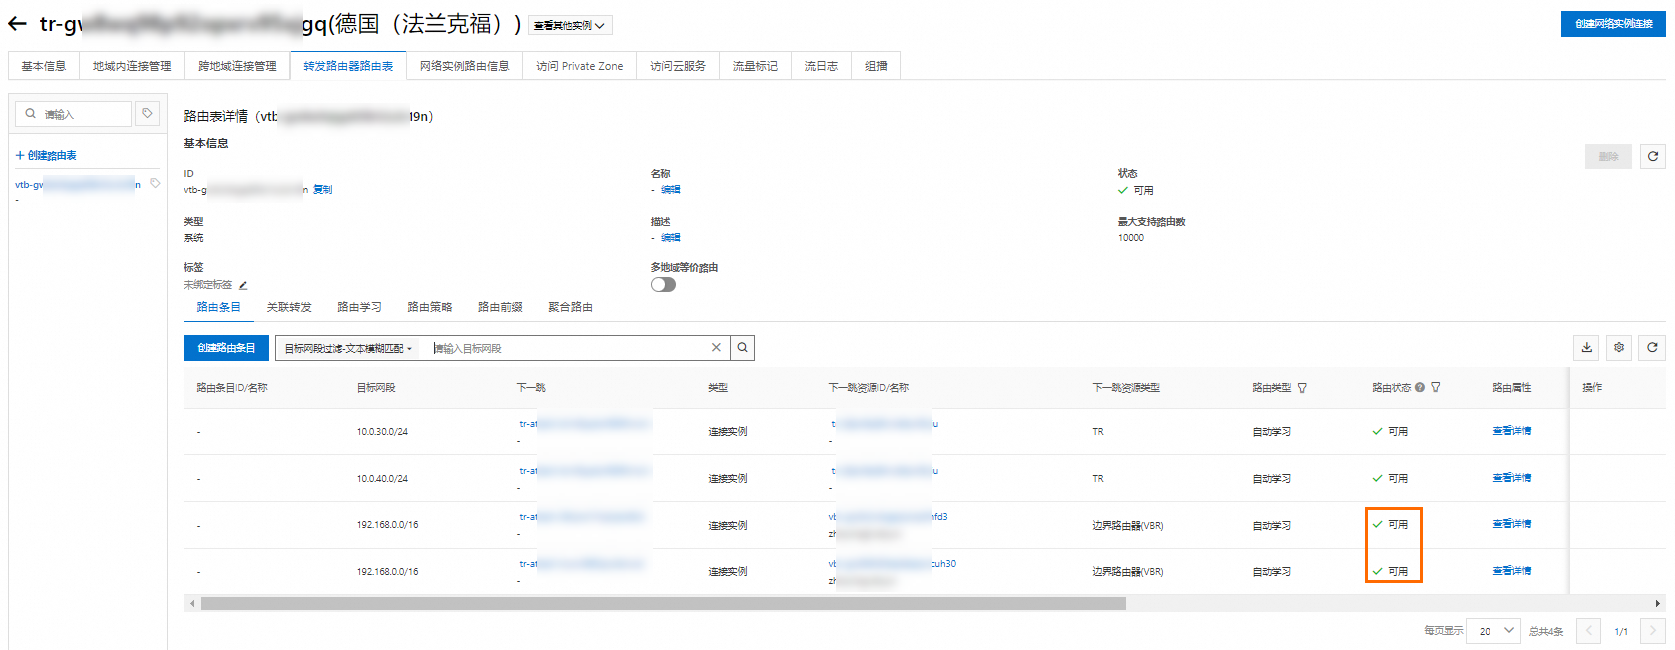Click the right arrow of the horizontal scrollbar

1658,604
